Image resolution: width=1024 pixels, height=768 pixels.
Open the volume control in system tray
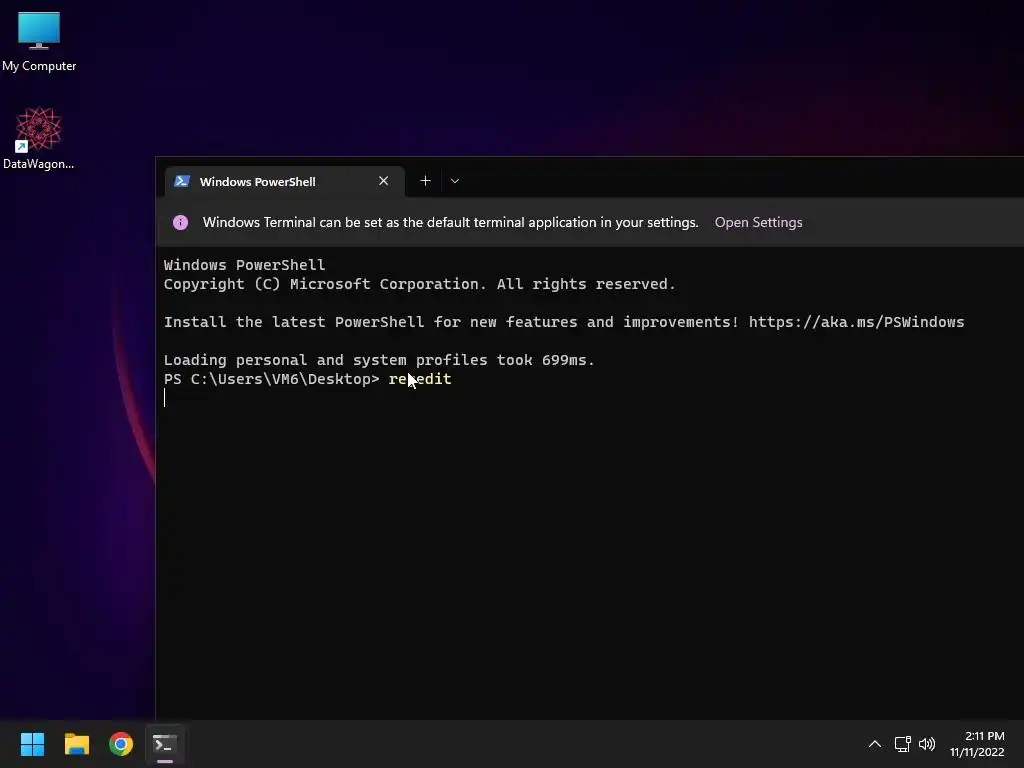927,744
